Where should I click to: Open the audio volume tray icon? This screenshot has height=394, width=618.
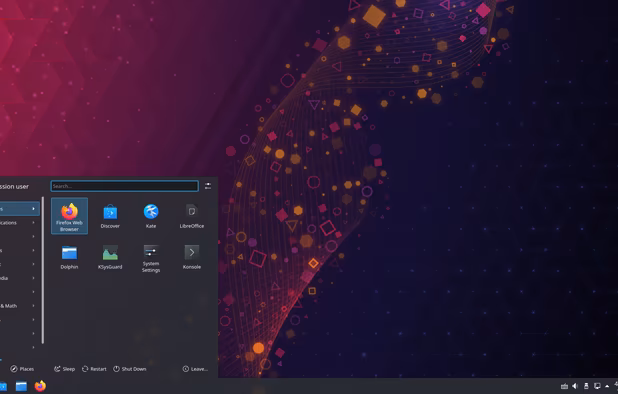pos(575,386)
